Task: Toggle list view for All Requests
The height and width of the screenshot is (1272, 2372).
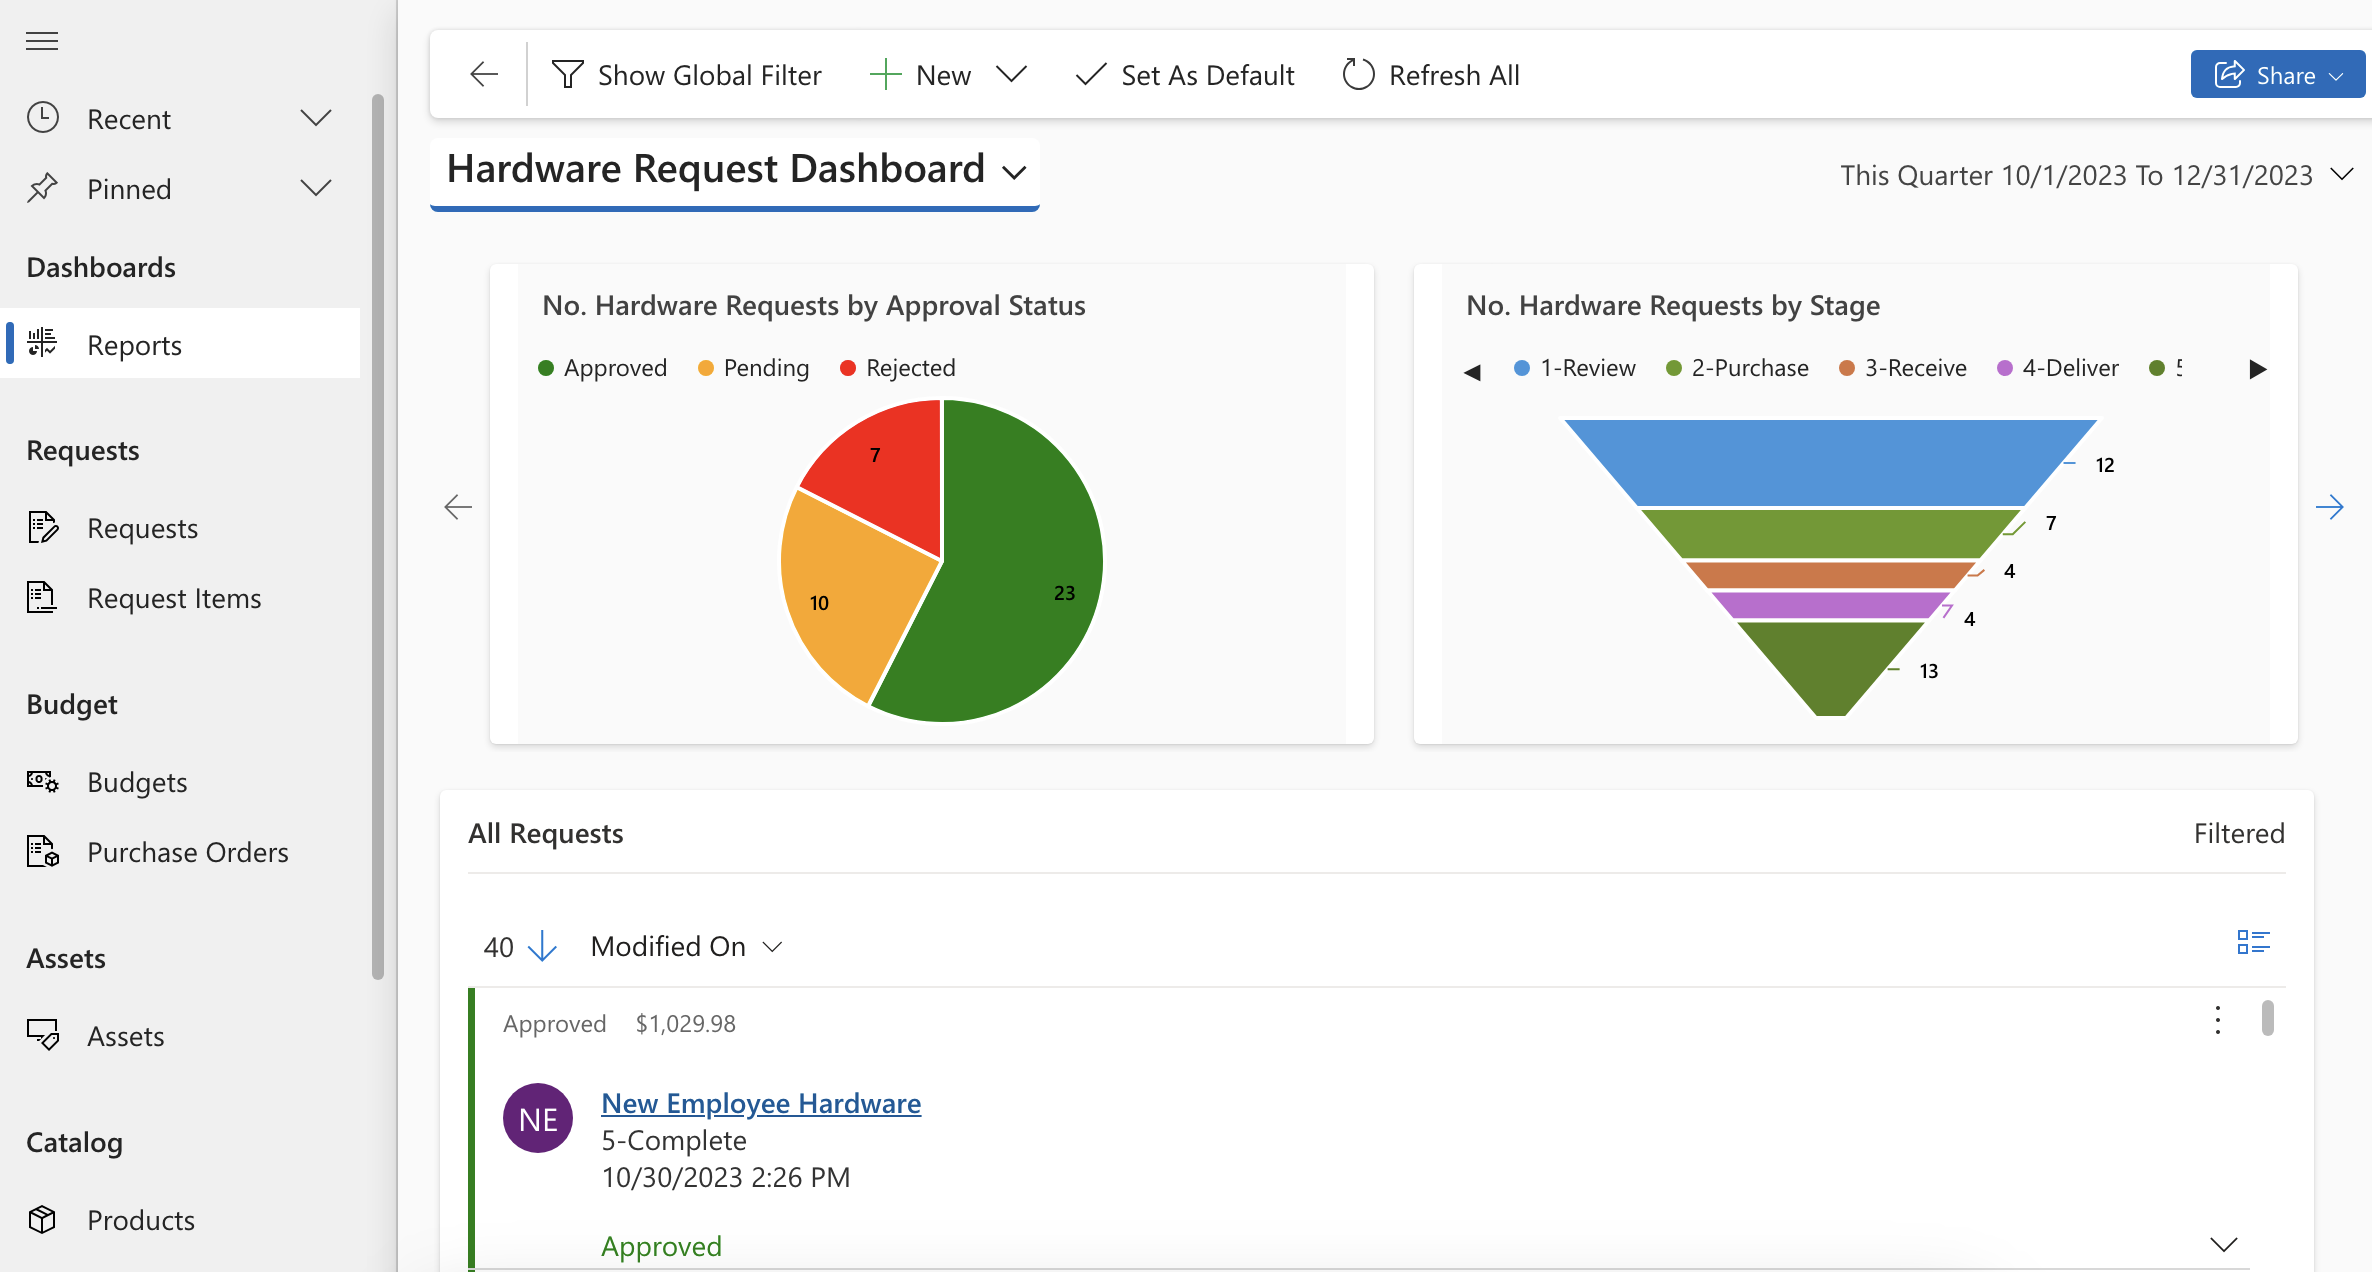Action: pos(2253,943)
